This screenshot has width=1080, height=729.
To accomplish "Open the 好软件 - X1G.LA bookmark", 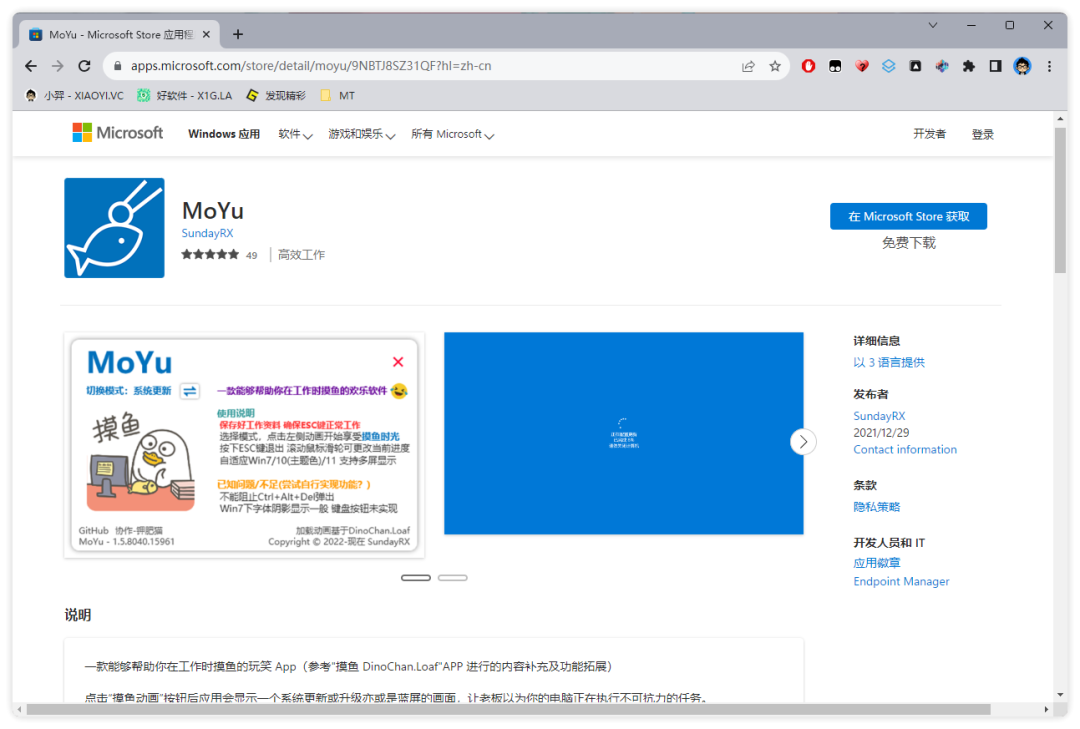I will point(185,96).
